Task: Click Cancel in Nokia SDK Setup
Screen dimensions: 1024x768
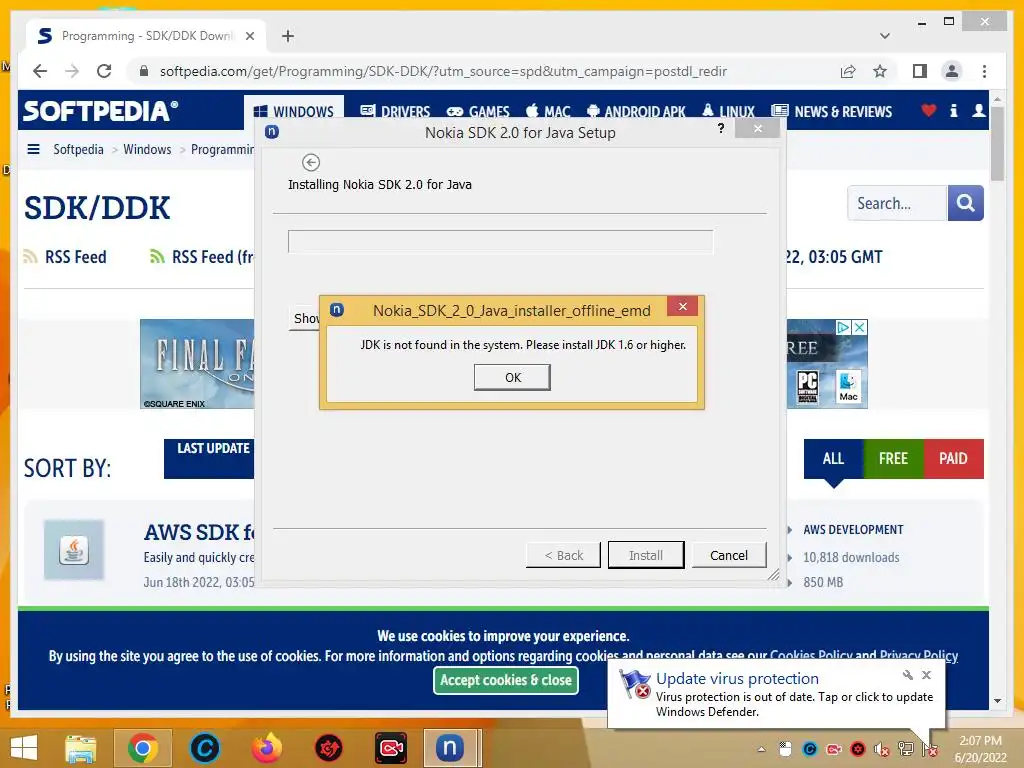Action: click(729, 555)
